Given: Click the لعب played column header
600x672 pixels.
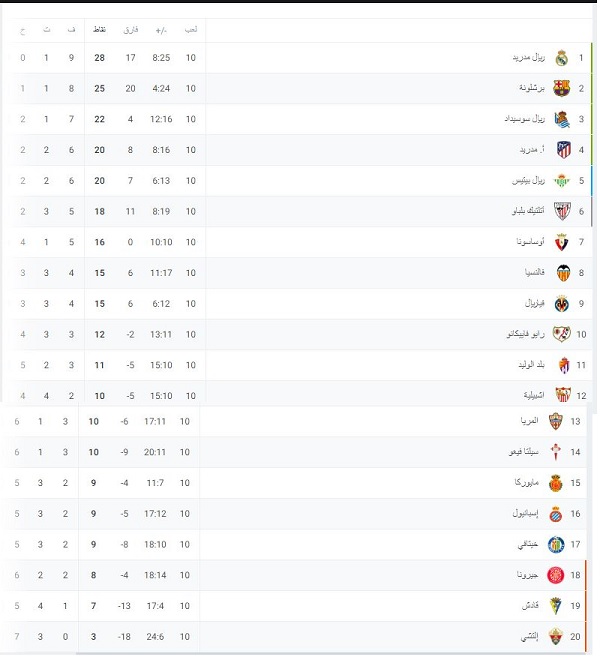Looking at the screenshot, I should pyautogui.click(x=190, y=30).
